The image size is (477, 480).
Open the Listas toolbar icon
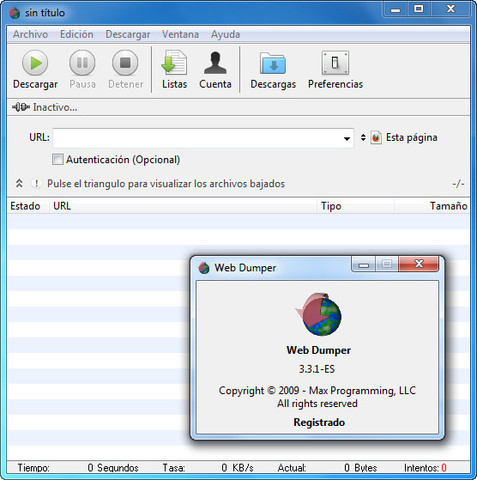tap(174, 62)
